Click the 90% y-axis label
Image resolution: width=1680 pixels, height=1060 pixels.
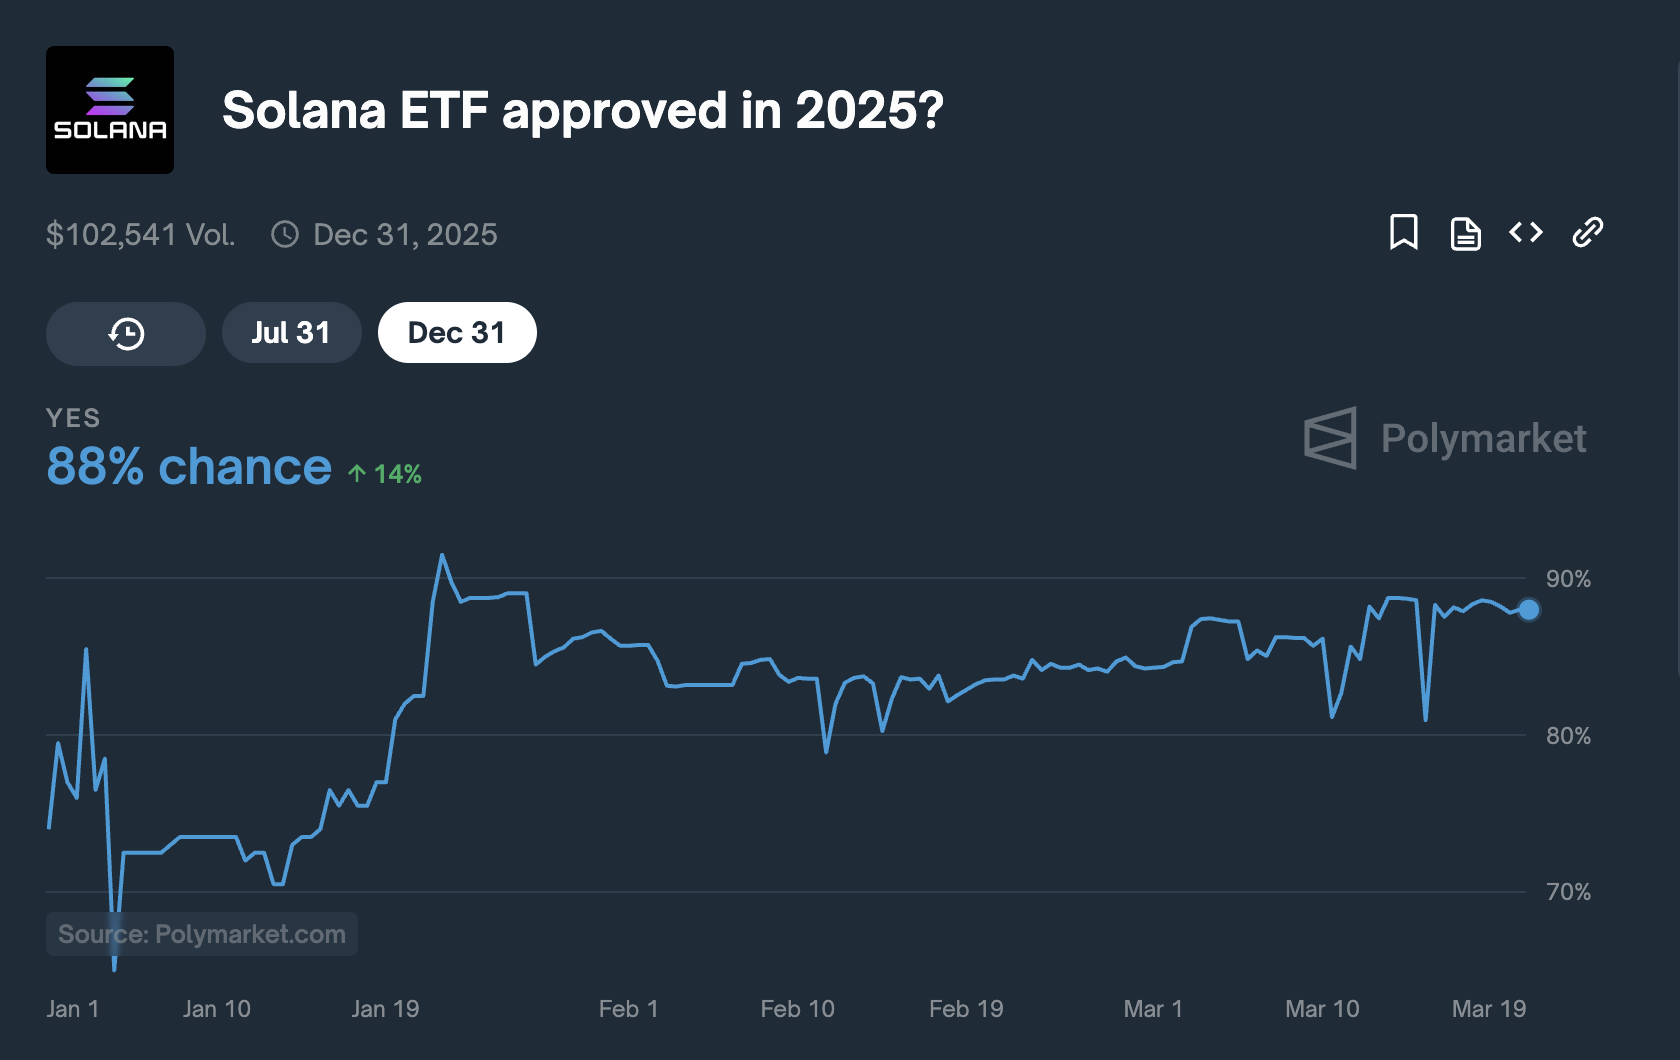point(1568,579)
